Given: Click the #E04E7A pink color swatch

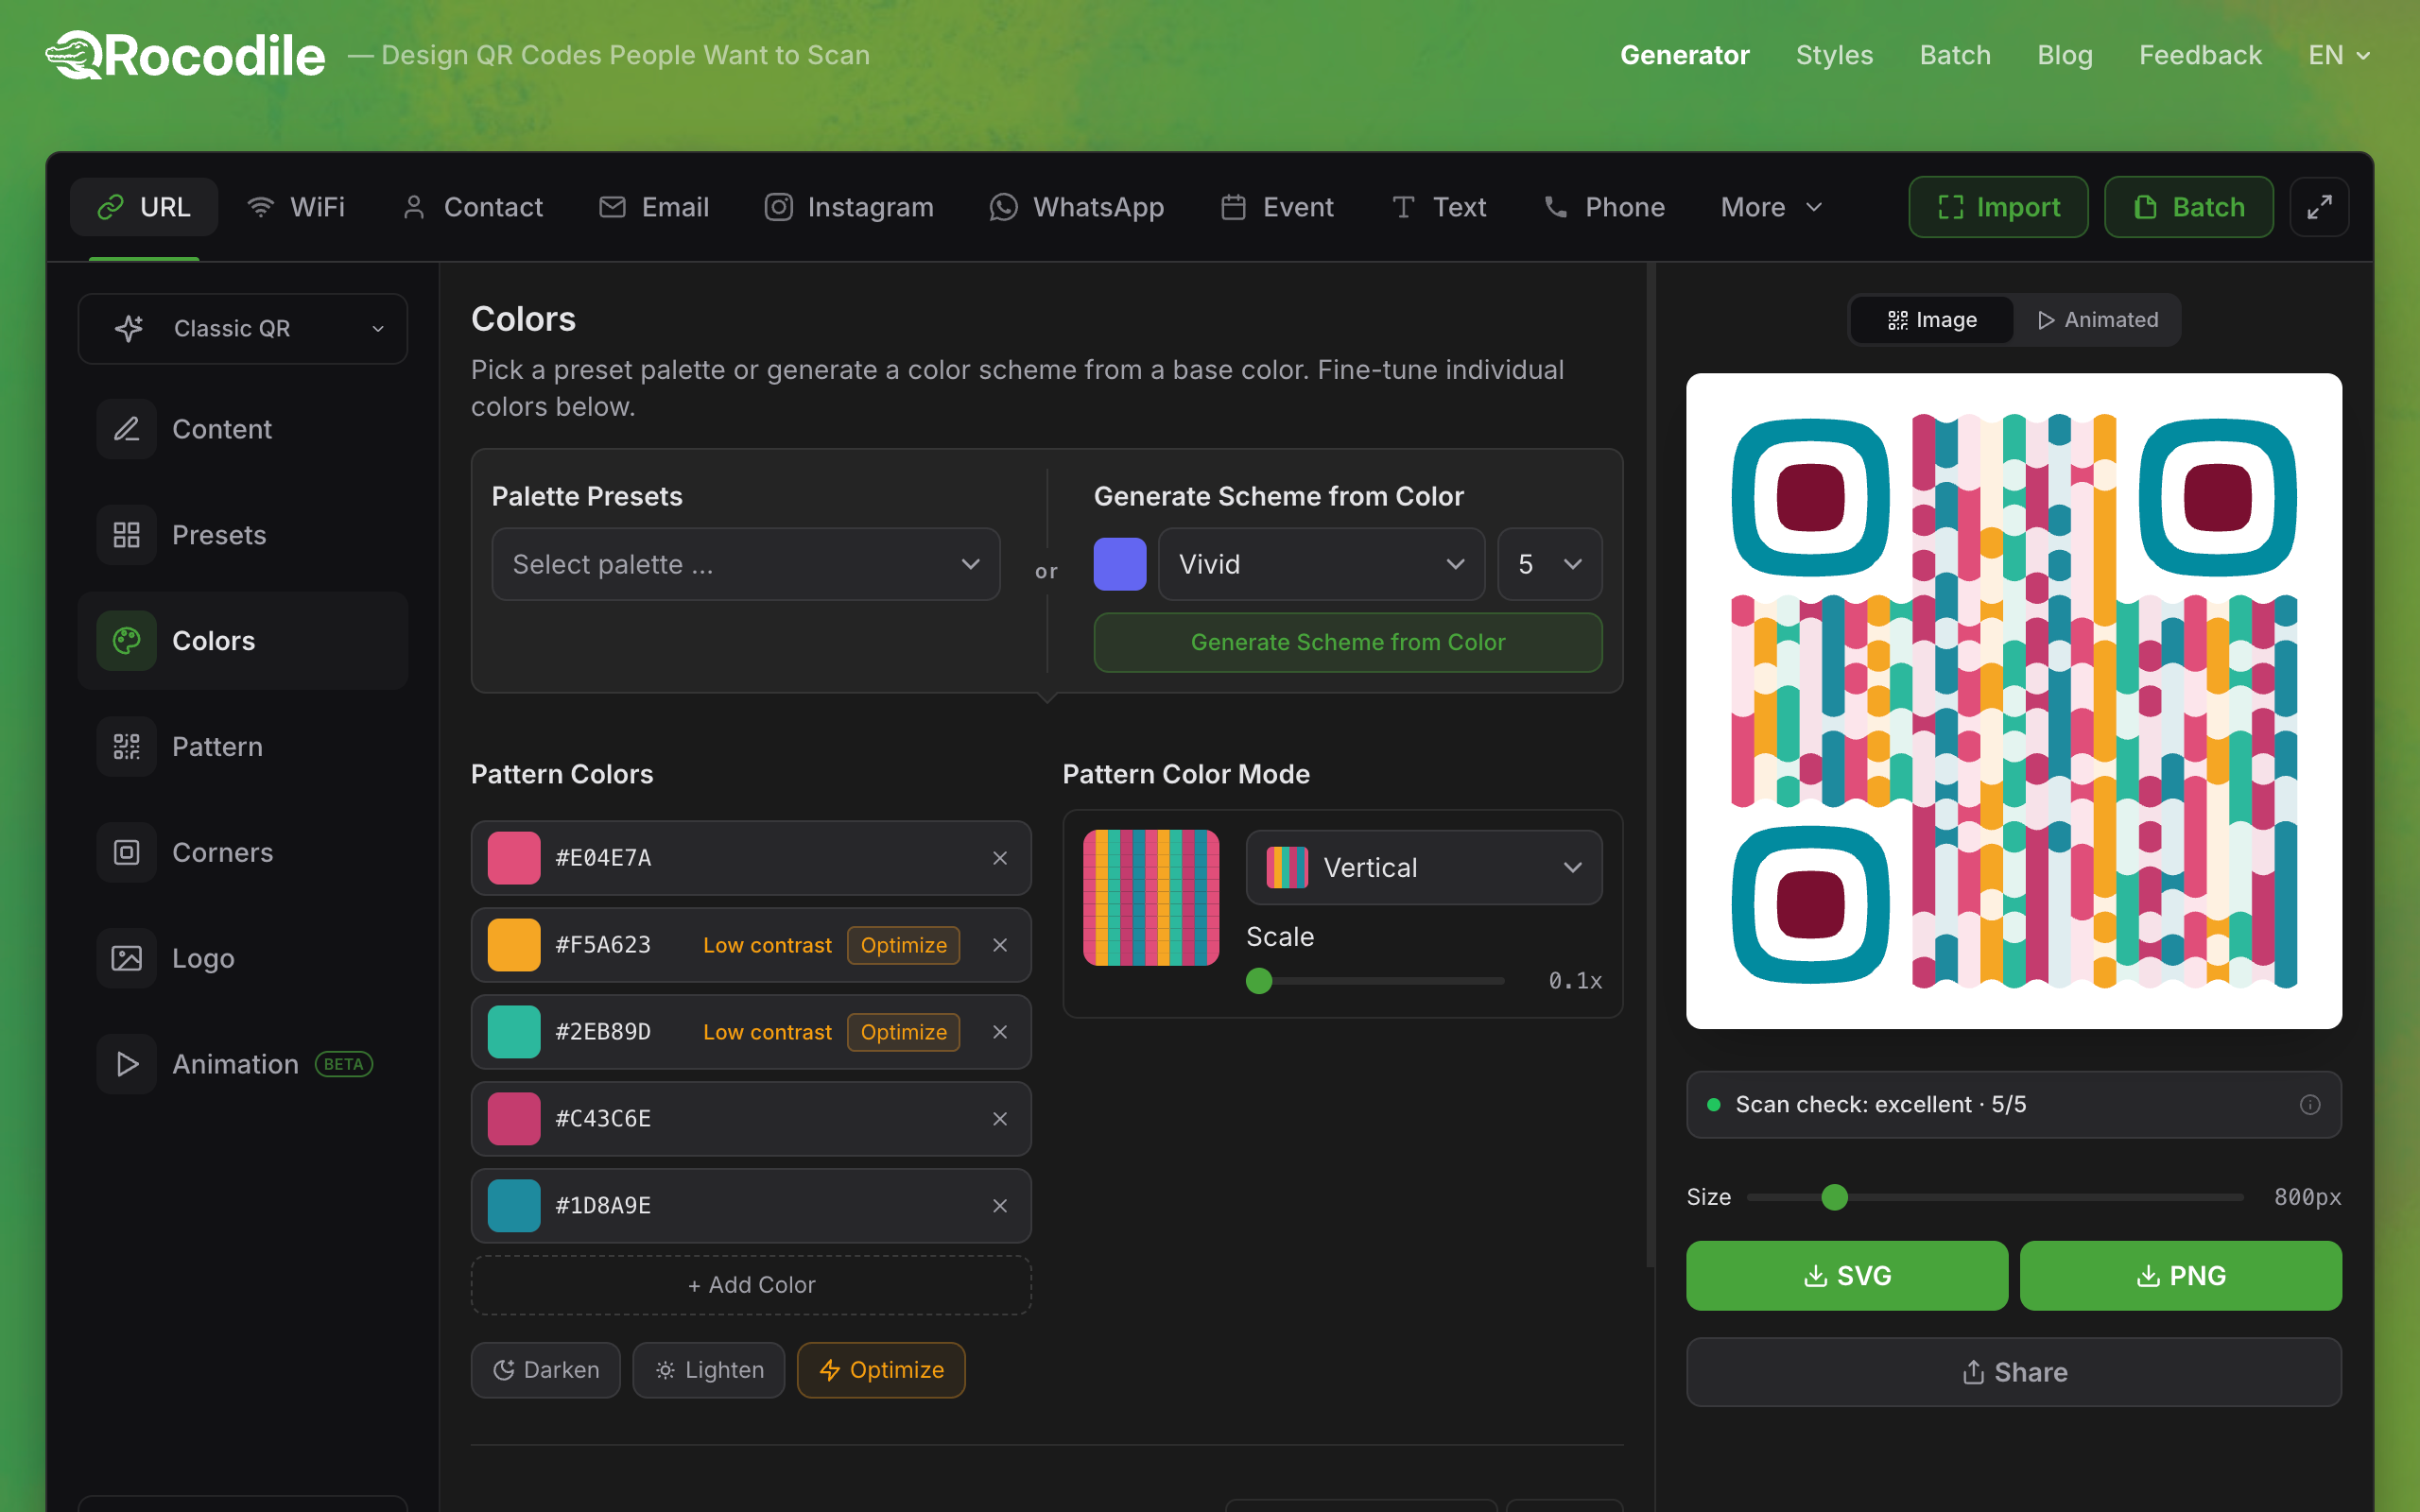Looking at the screenshot, I should 514,858.
